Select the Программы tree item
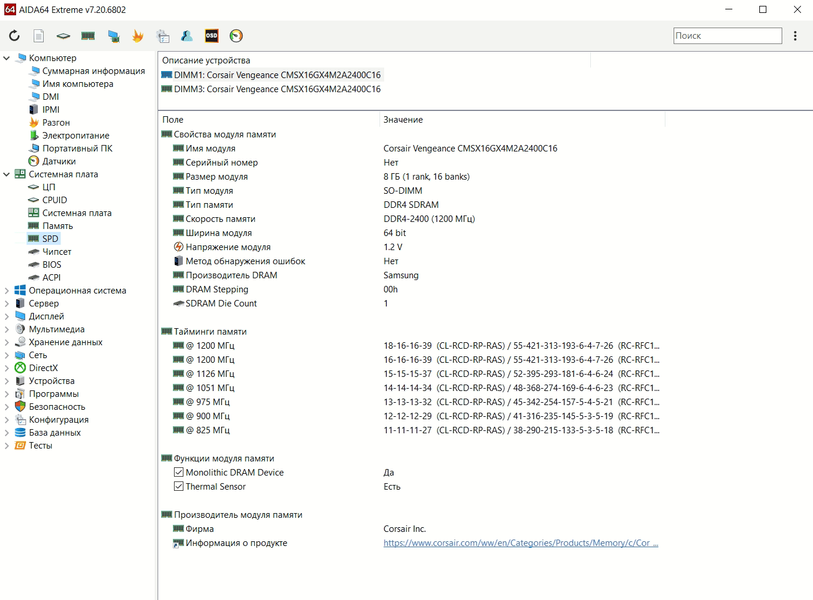The width and height of the screenshot is (813, 600). click(54, 394)
